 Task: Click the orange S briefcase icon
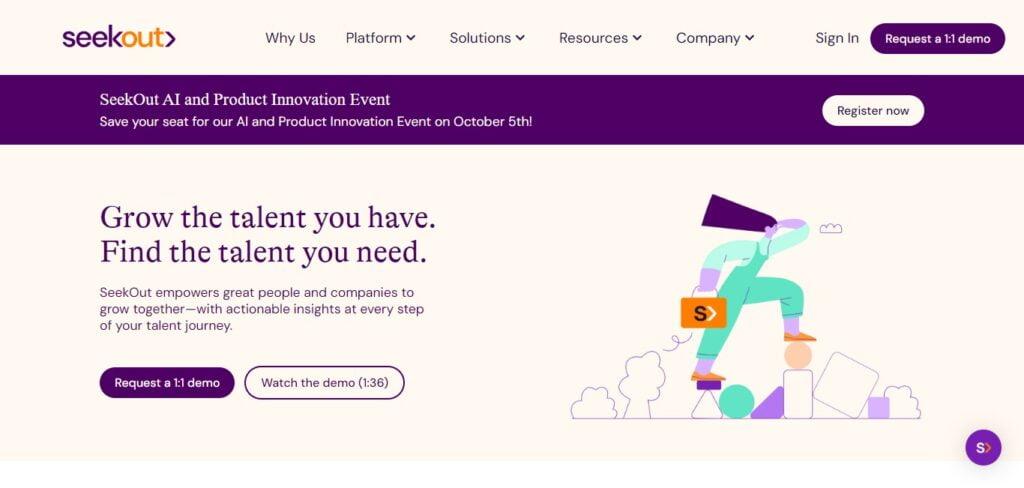tap(703, 312)
